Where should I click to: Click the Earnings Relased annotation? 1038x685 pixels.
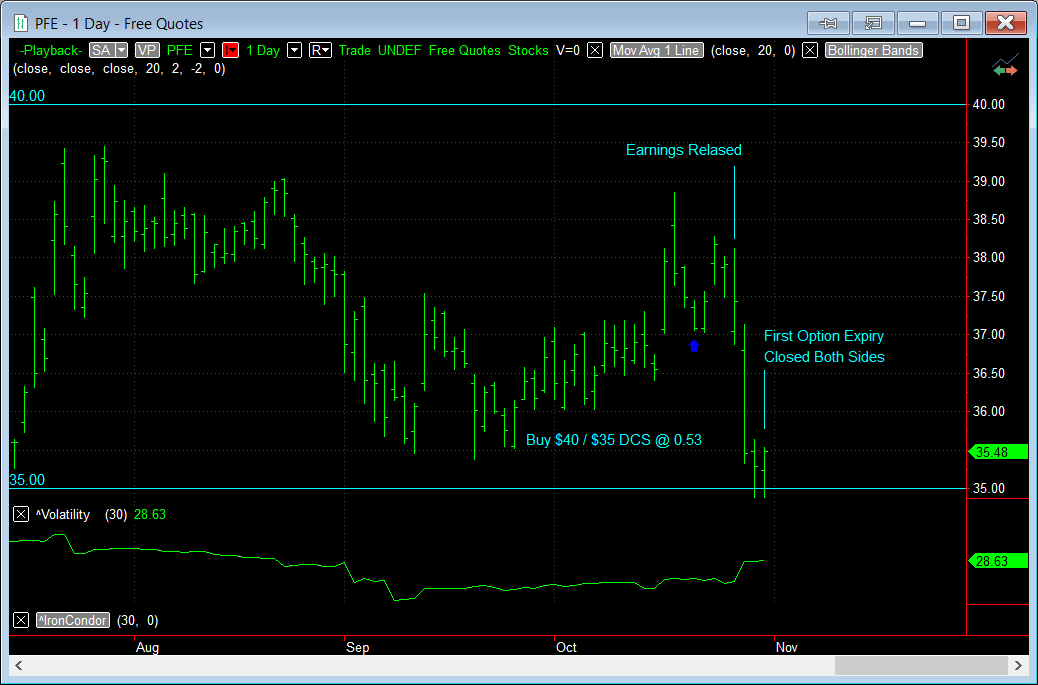point(684,150)
